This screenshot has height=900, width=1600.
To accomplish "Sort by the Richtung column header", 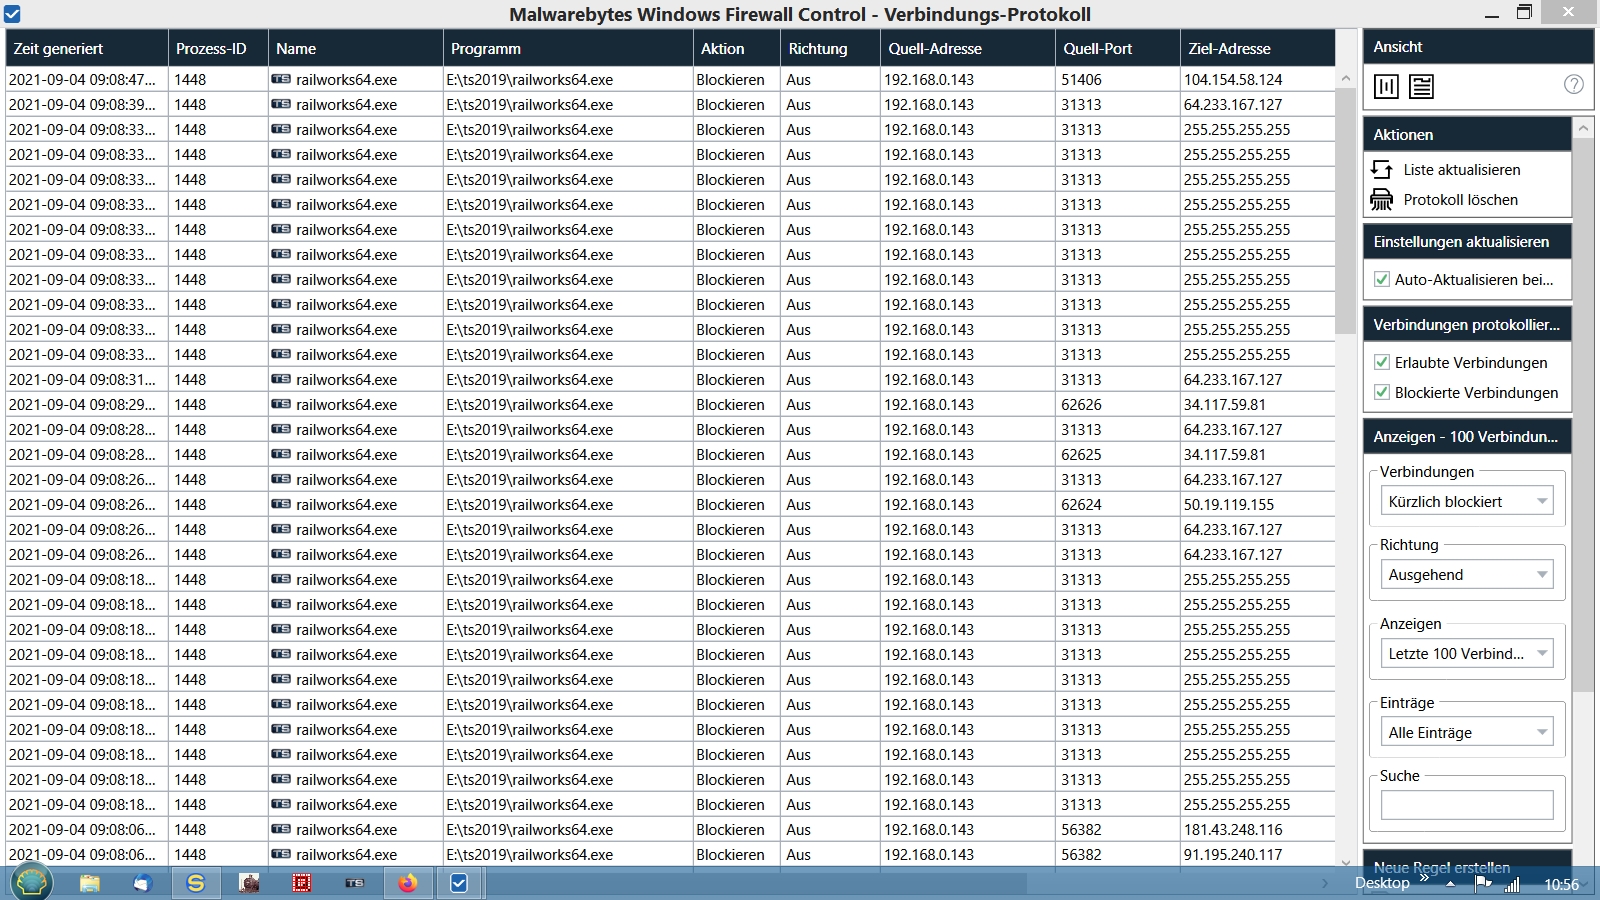I will point(830,48).
